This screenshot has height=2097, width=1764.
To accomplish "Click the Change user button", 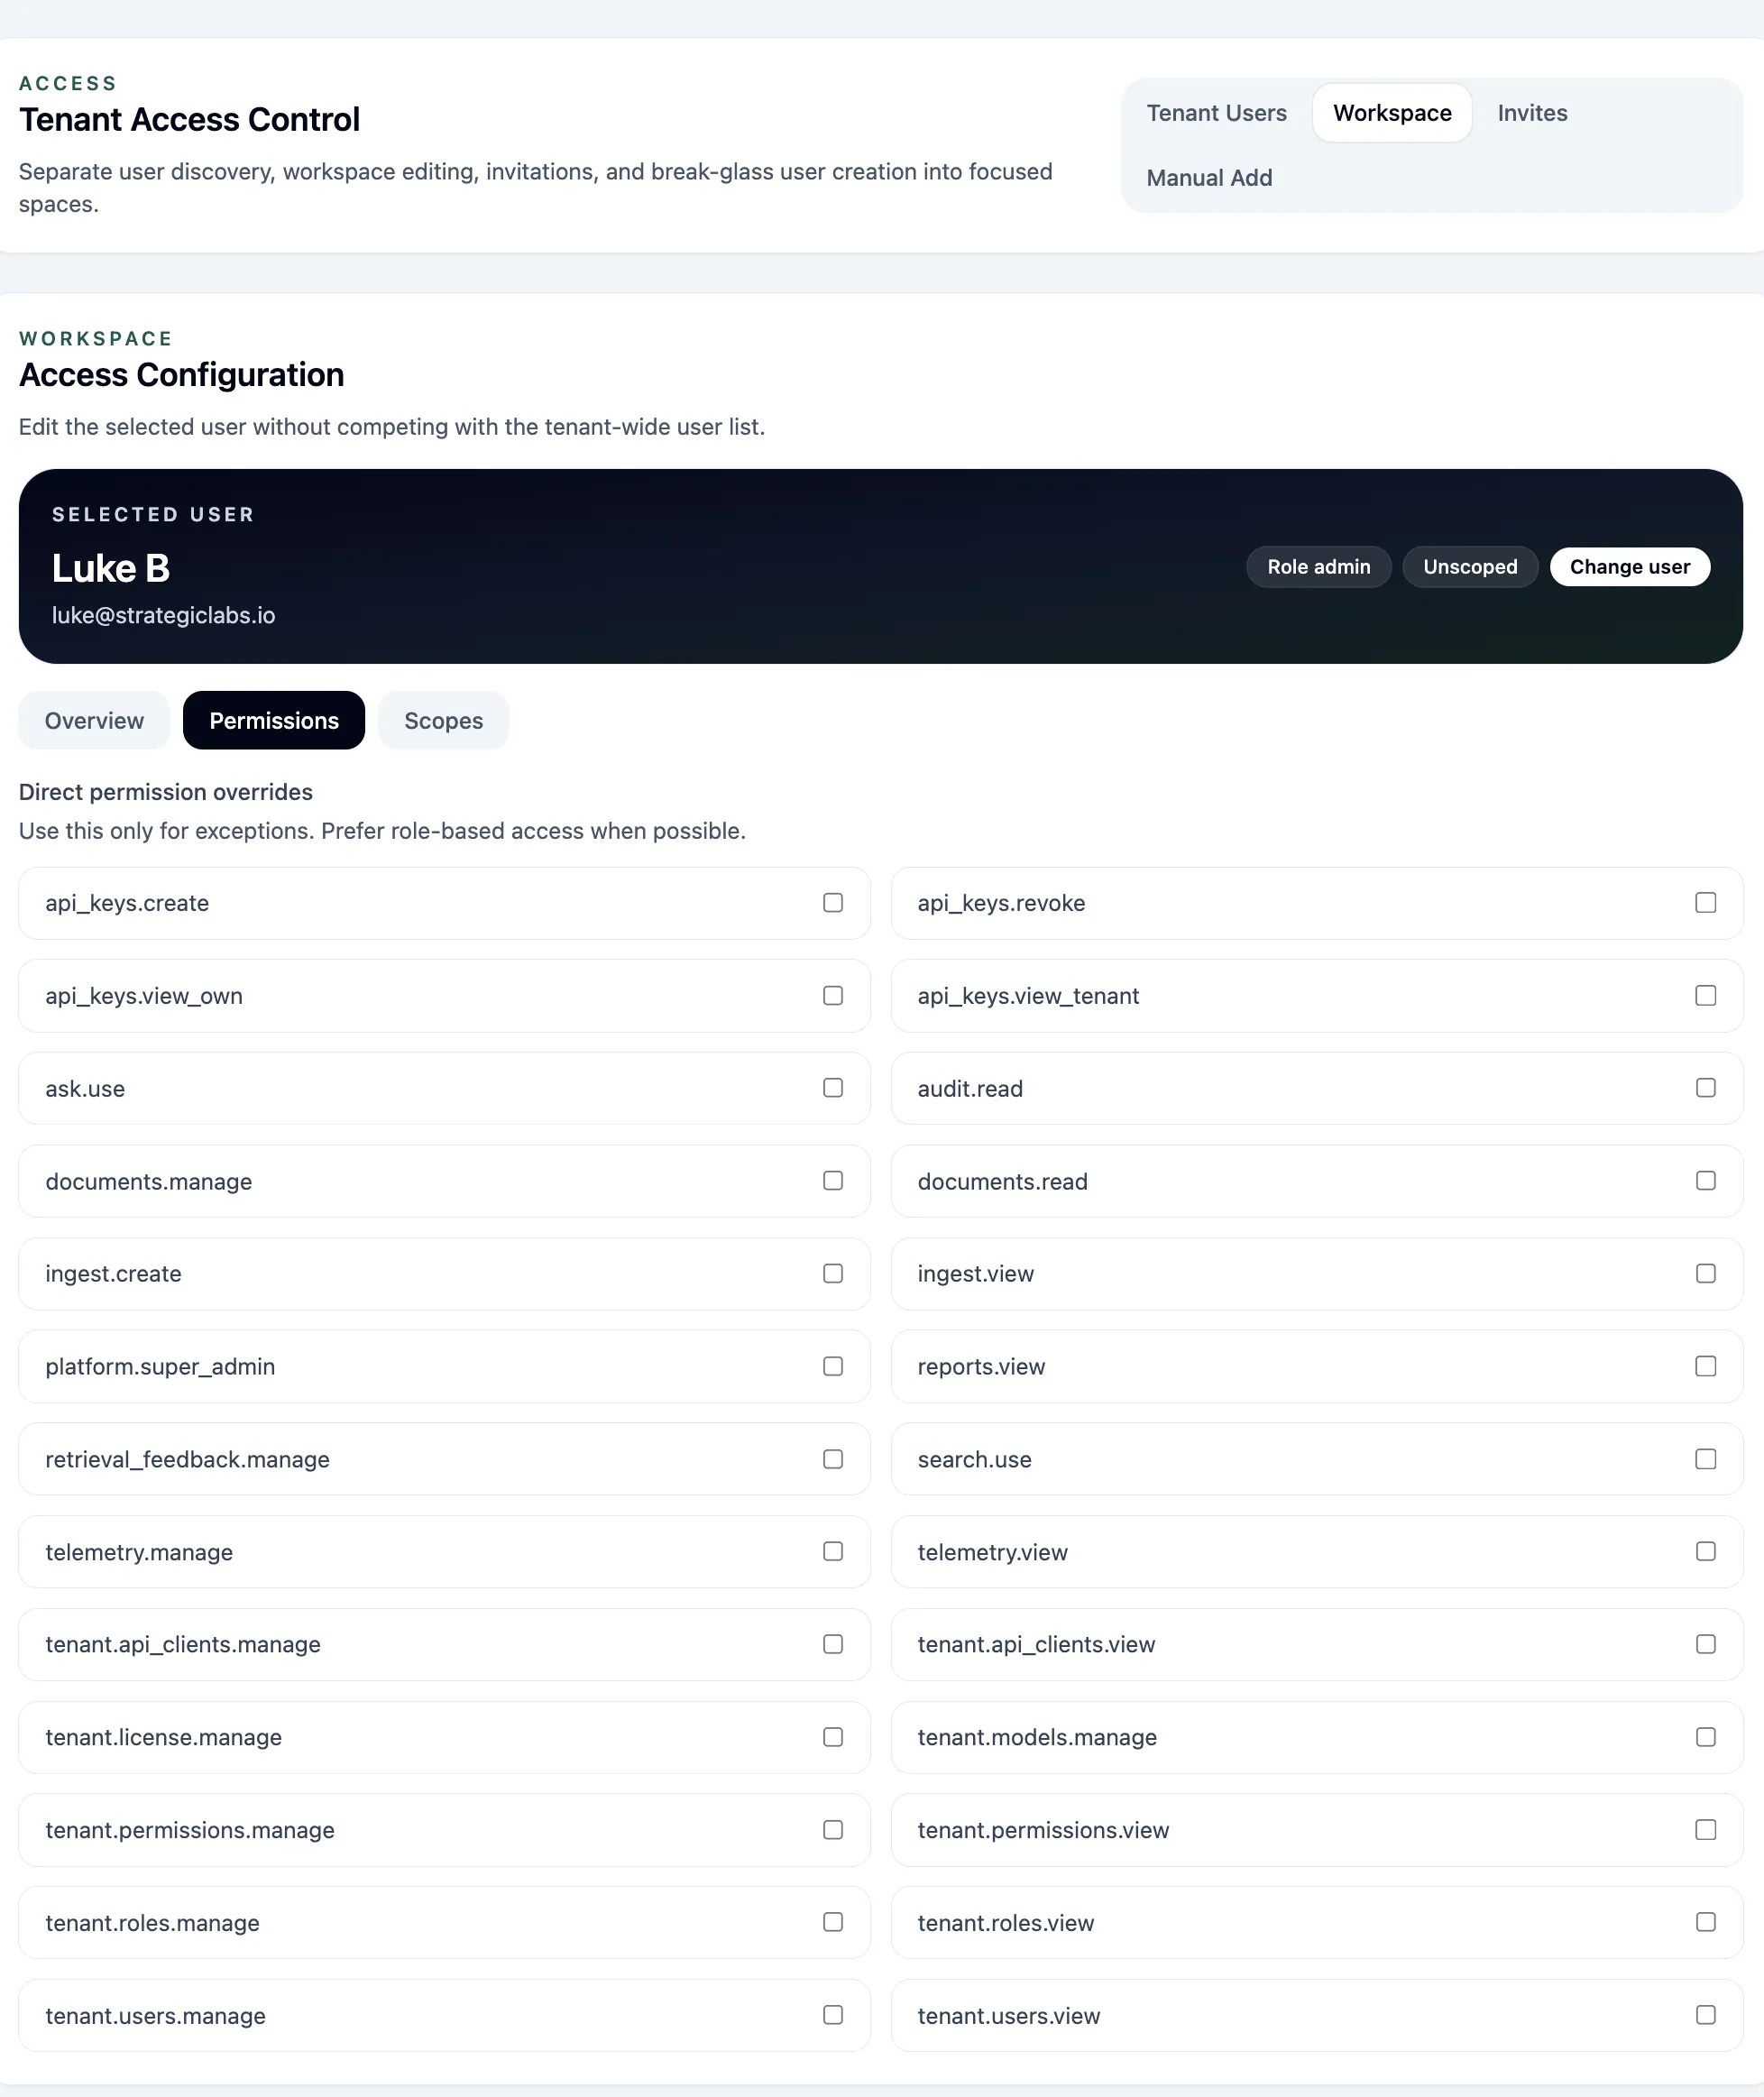I will point(1629,566).
